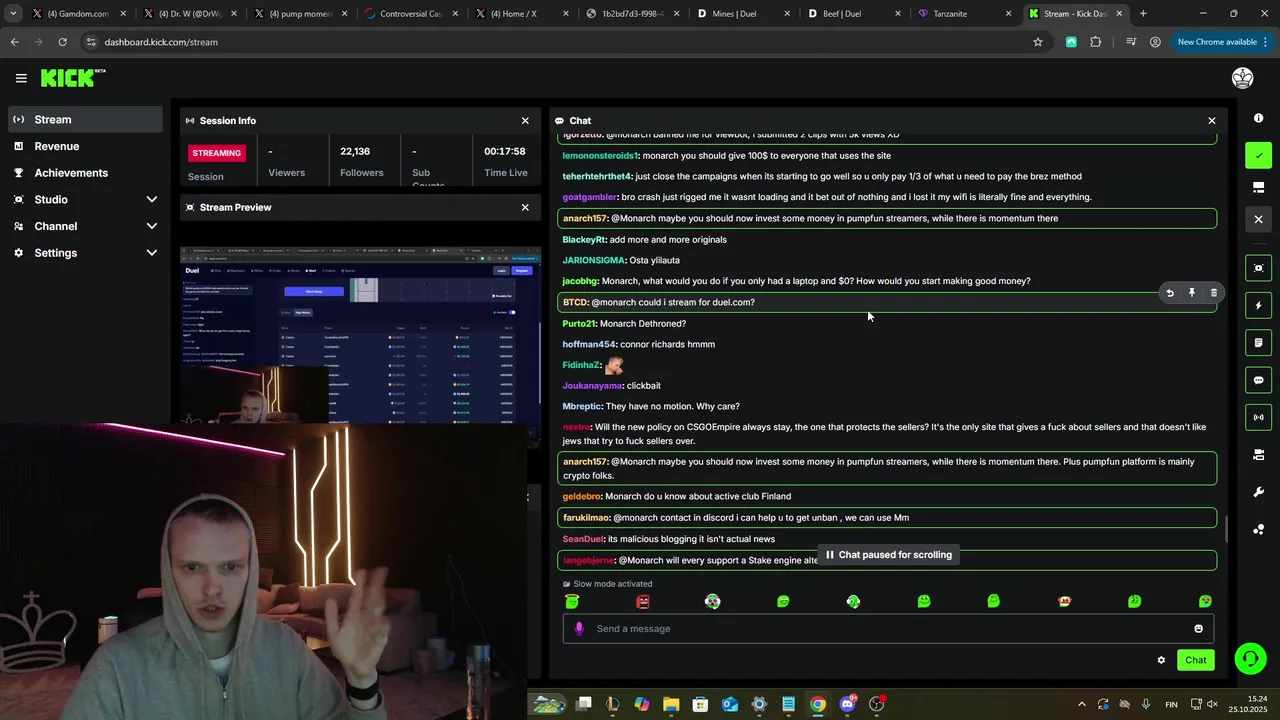This screenshot has height=720, width=1280.
Task: Open the Stream sidebar item
Action: [85, 119]
